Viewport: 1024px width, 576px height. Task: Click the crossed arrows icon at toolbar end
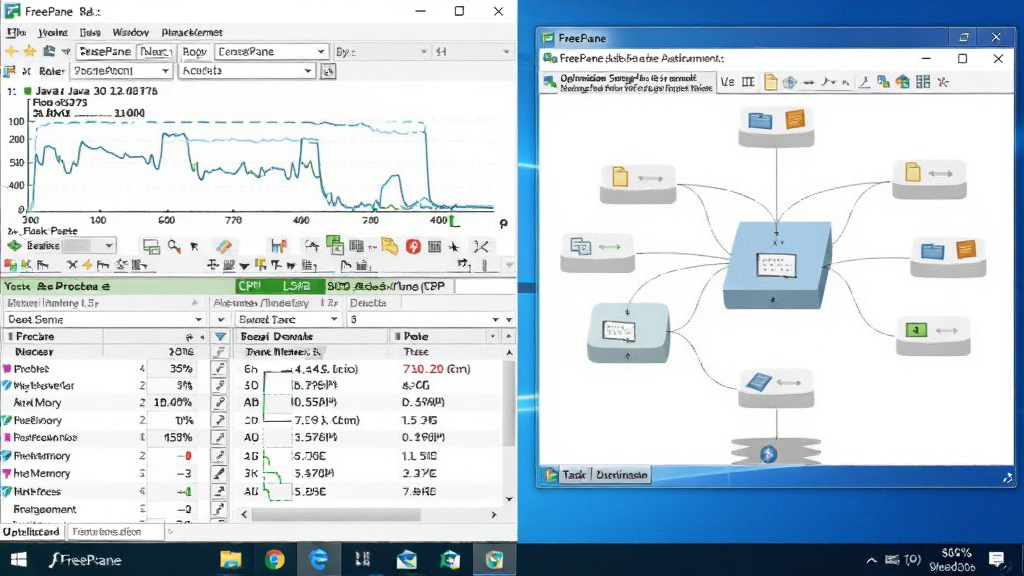coord(481,246)
